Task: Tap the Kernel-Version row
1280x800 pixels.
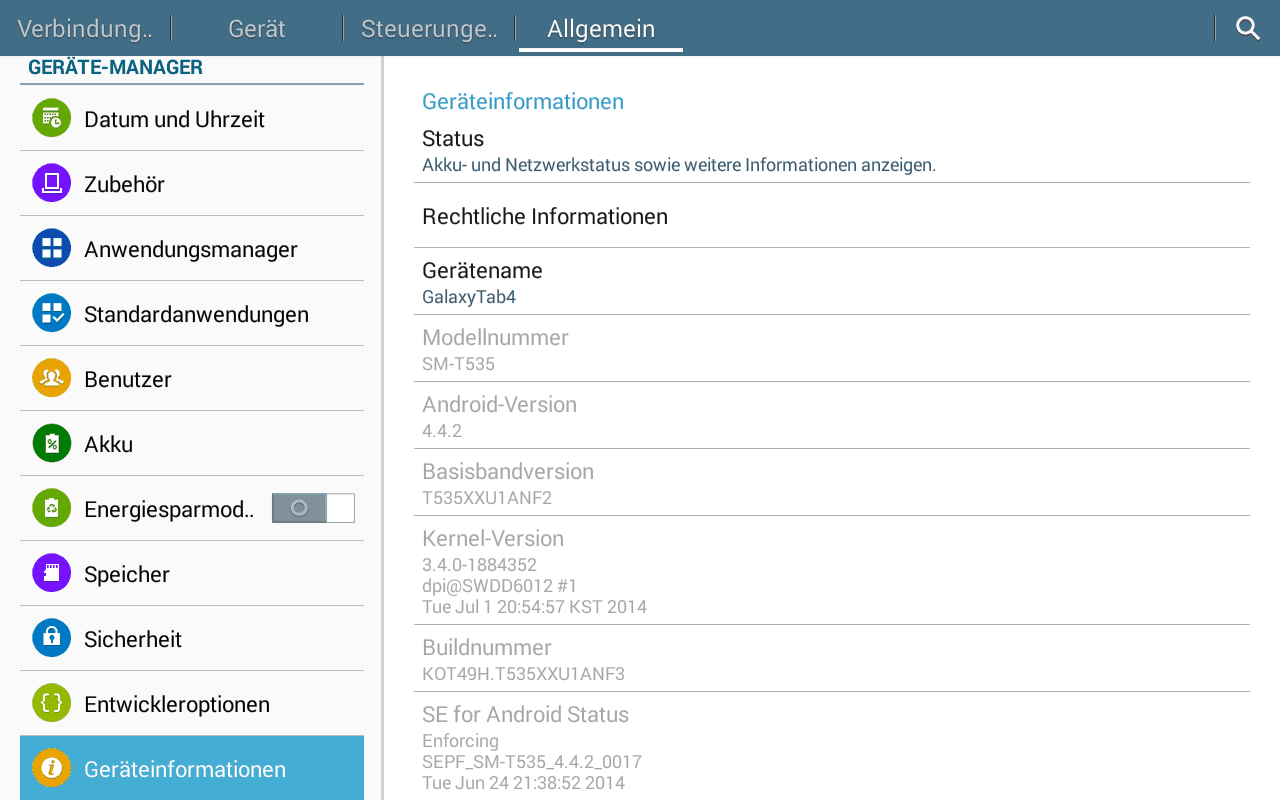Action: coord(832,571)
